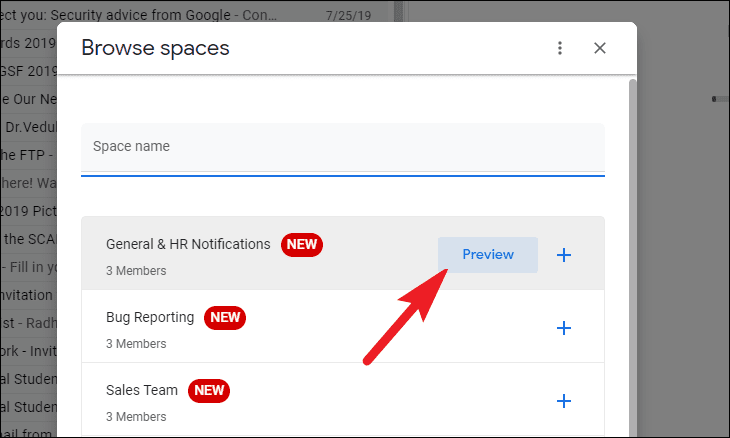
Task: Join the Bug Reporting space with plus icon
Action: (564, 328)
